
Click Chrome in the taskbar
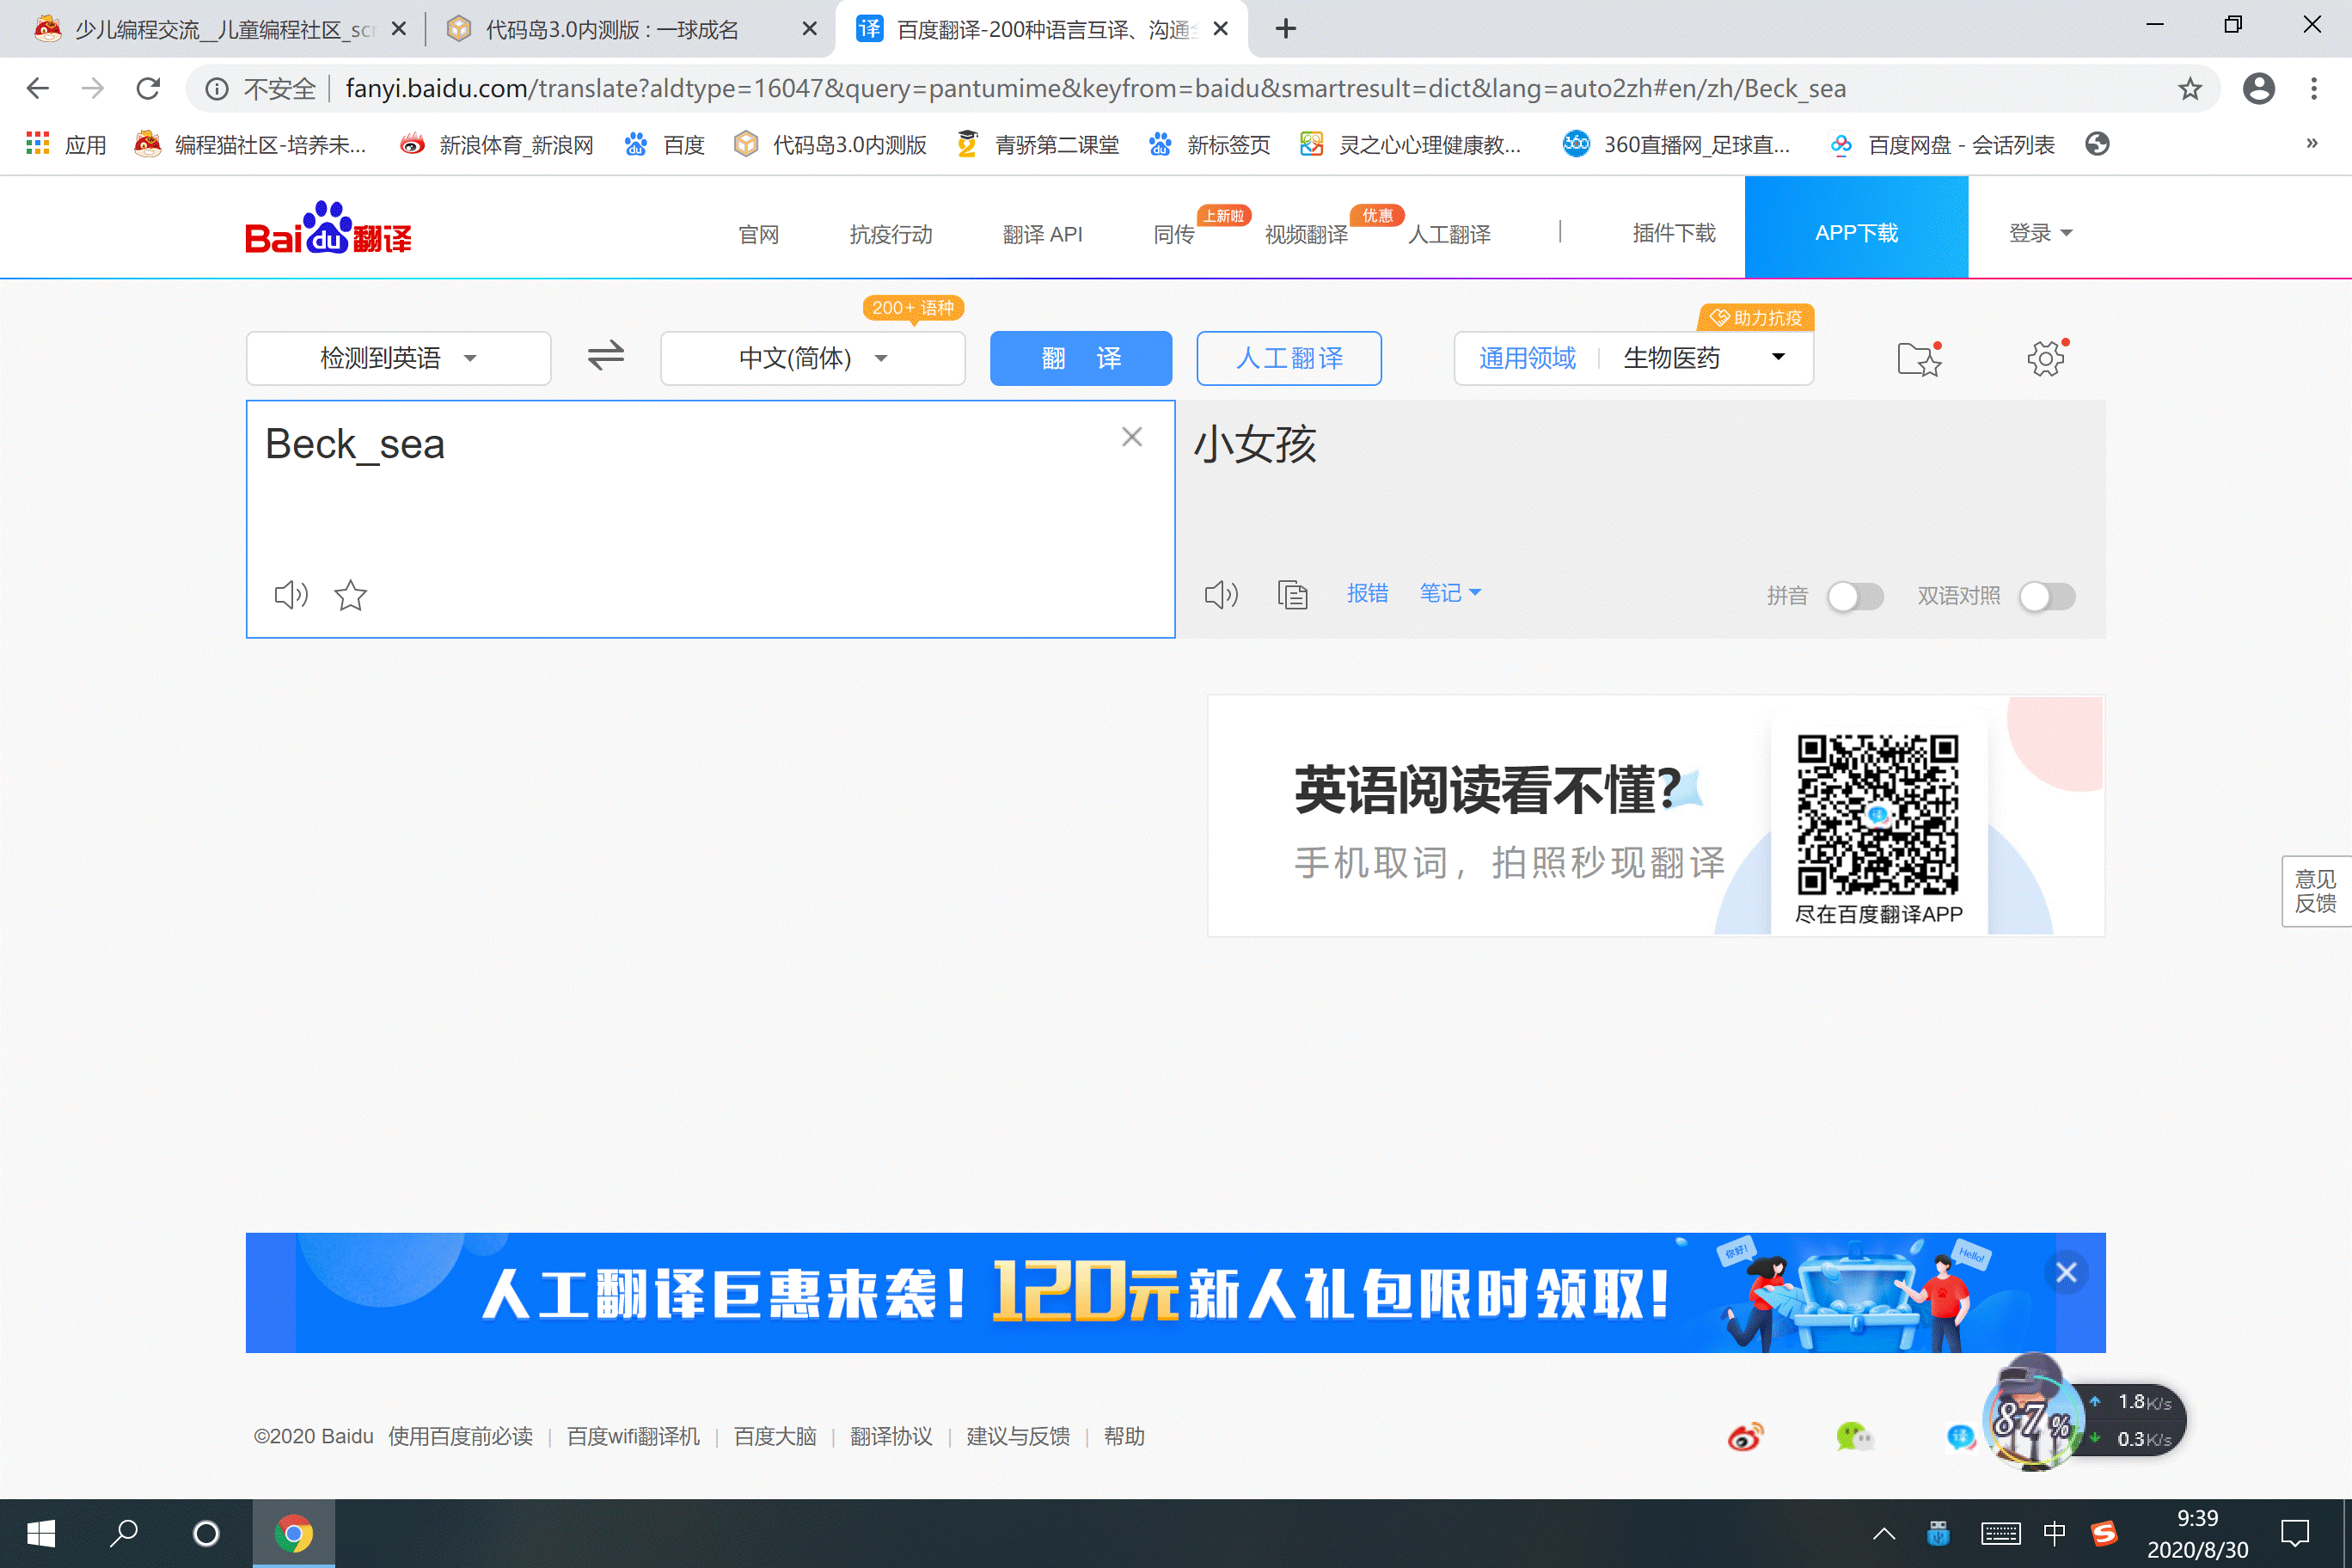[x=293, y=1533]
